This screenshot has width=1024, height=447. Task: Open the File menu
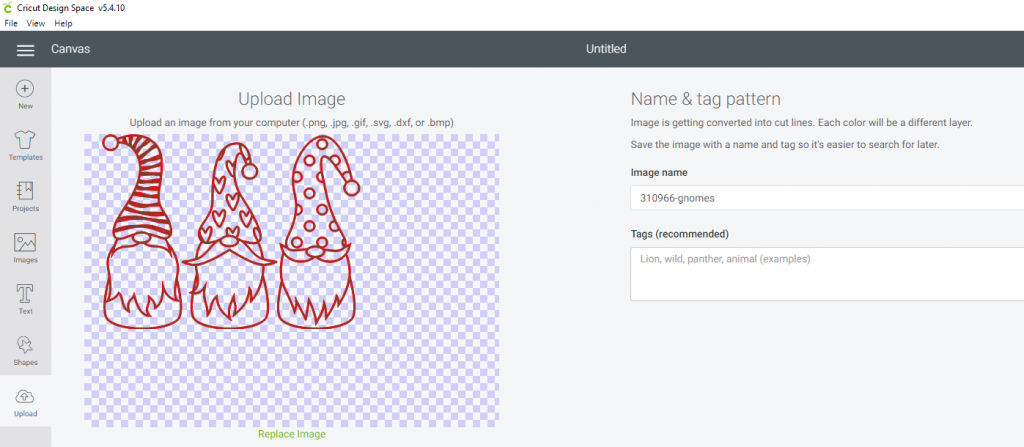[x=10, y=24]
